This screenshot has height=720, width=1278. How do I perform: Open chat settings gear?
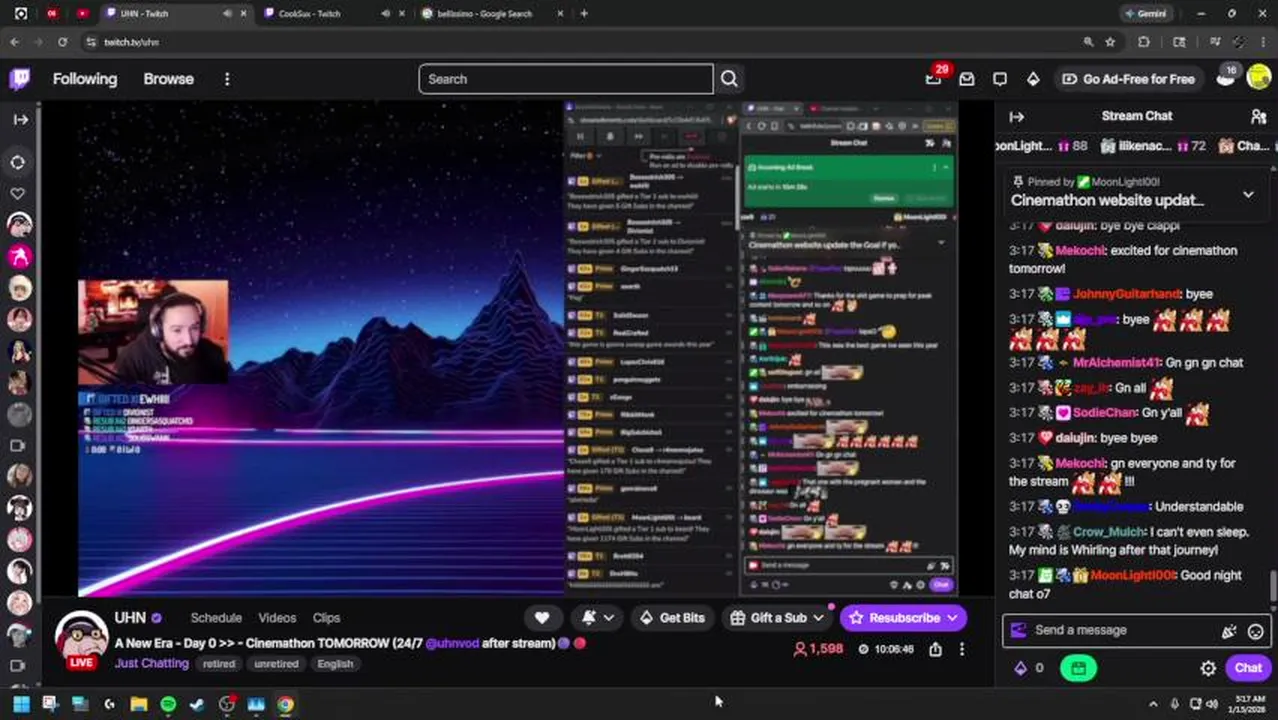[1208, 668]
